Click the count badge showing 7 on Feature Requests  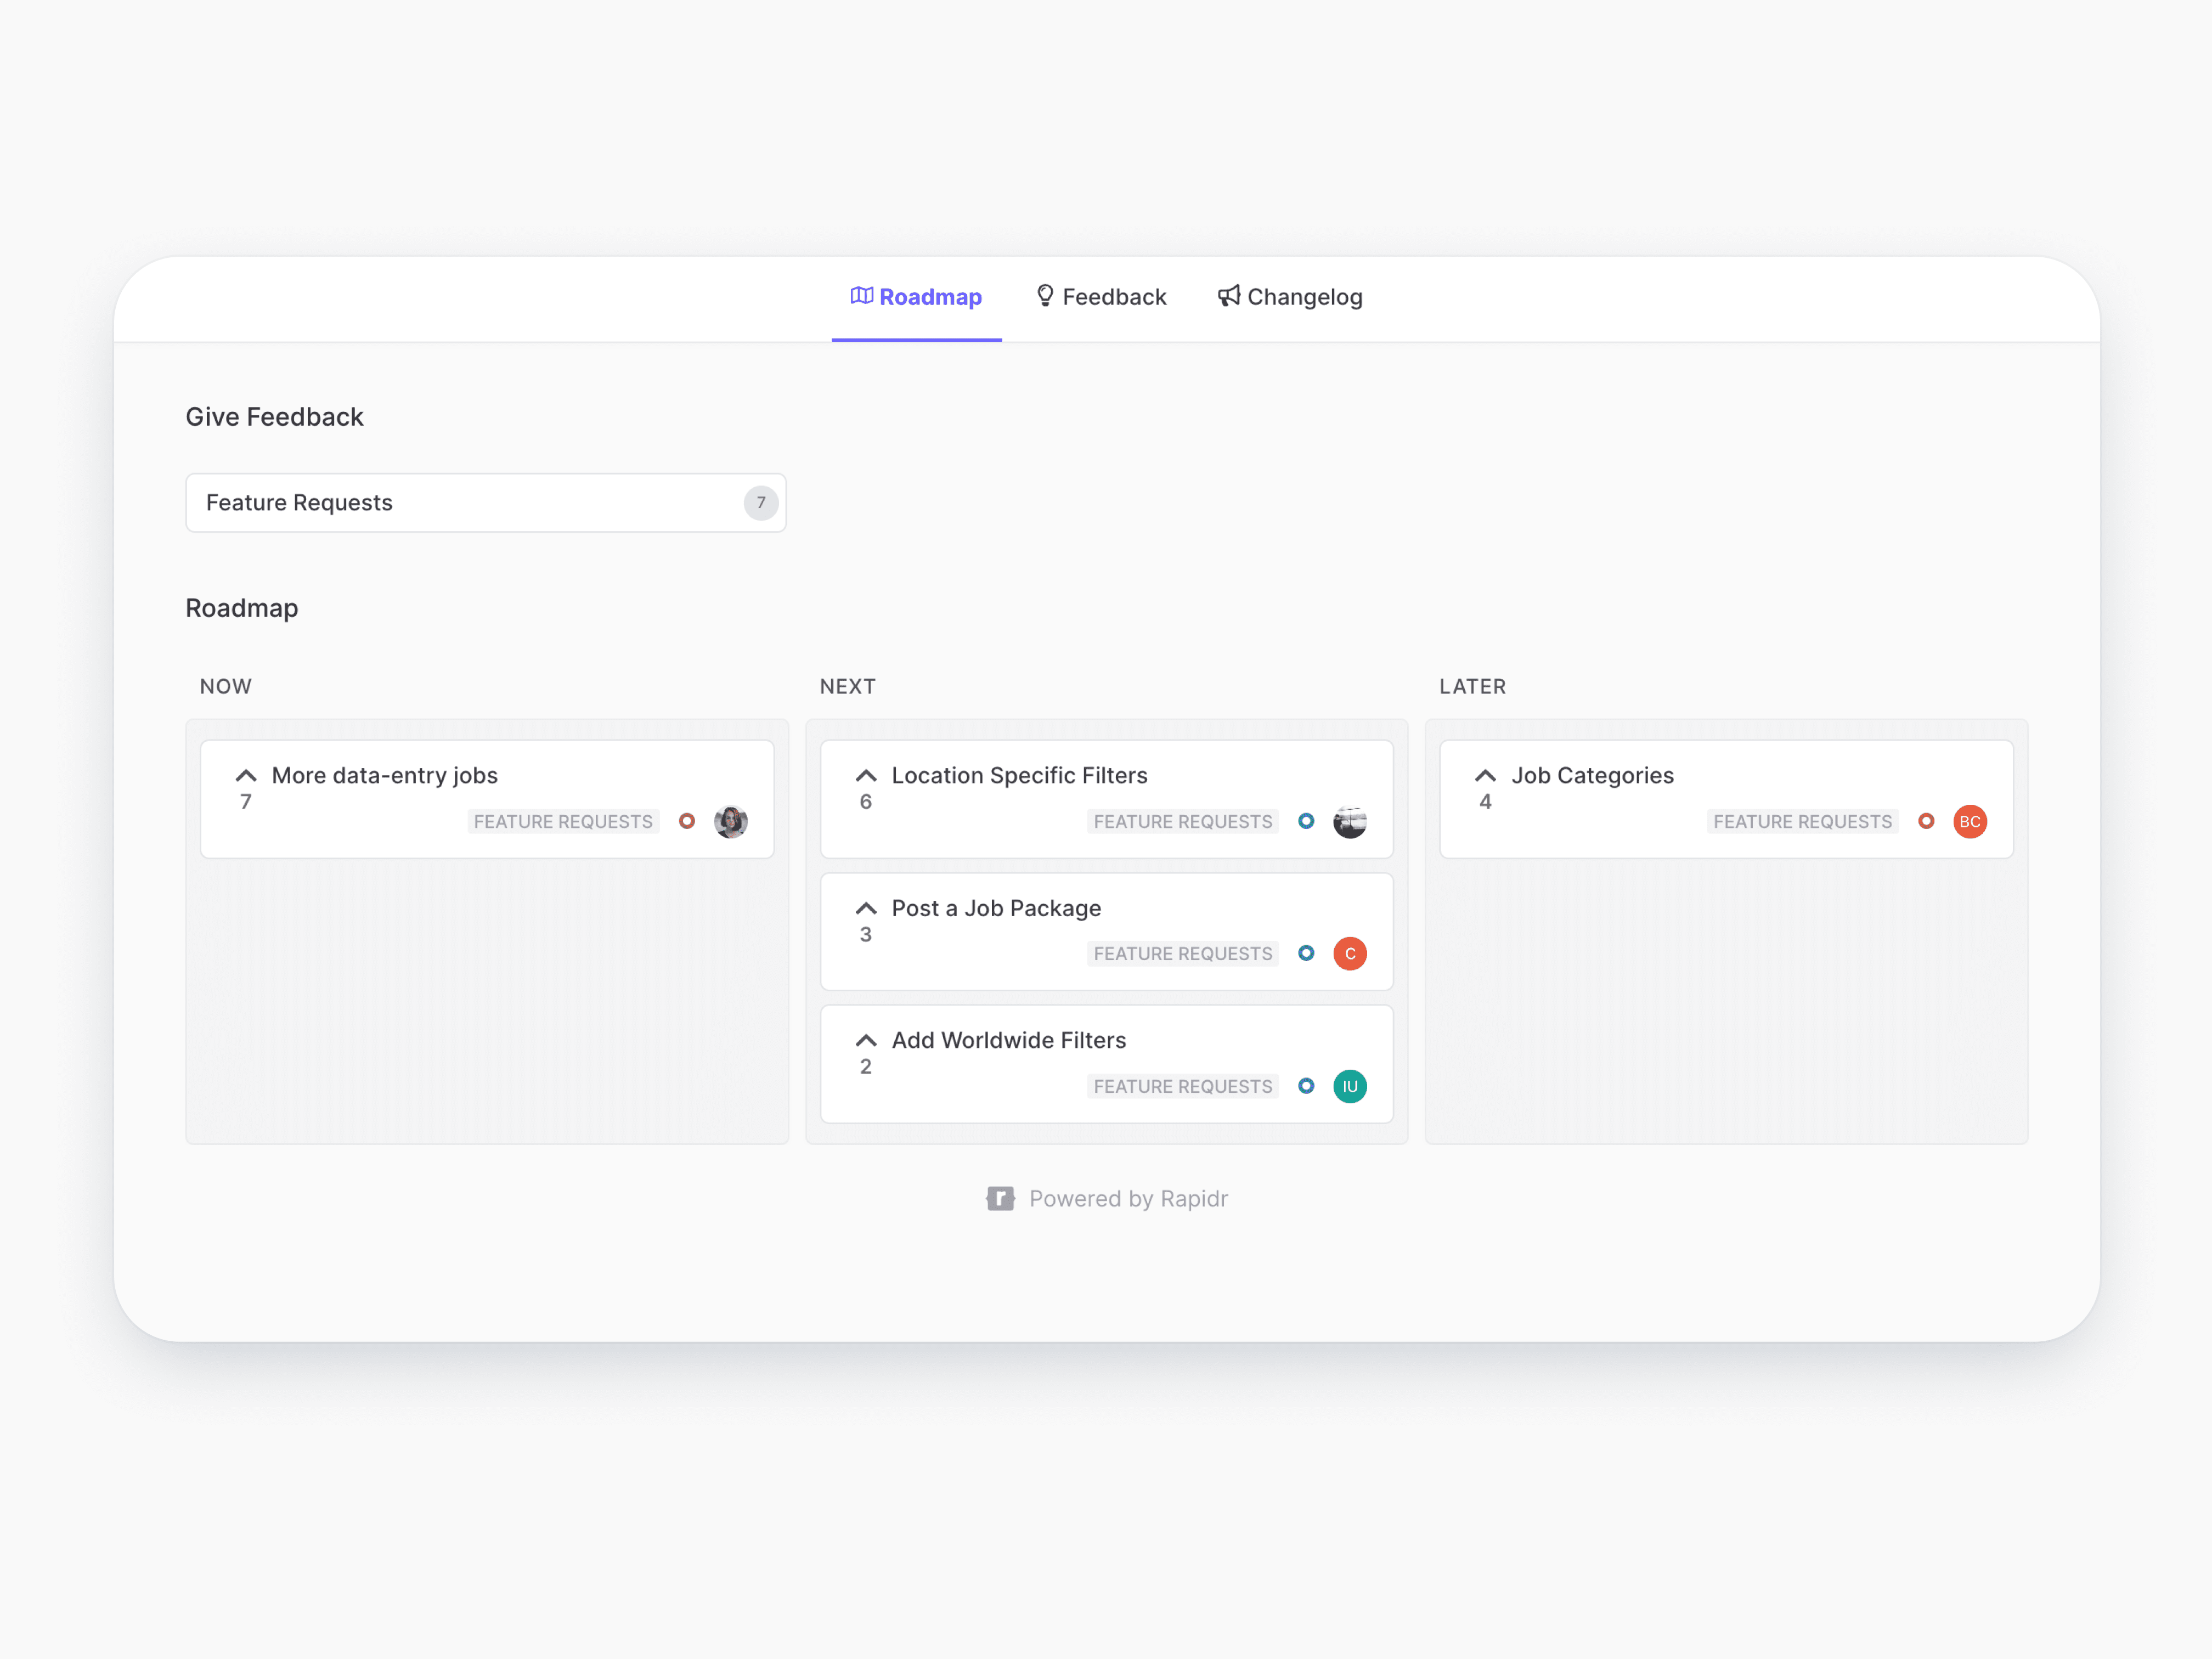(760, 502)
